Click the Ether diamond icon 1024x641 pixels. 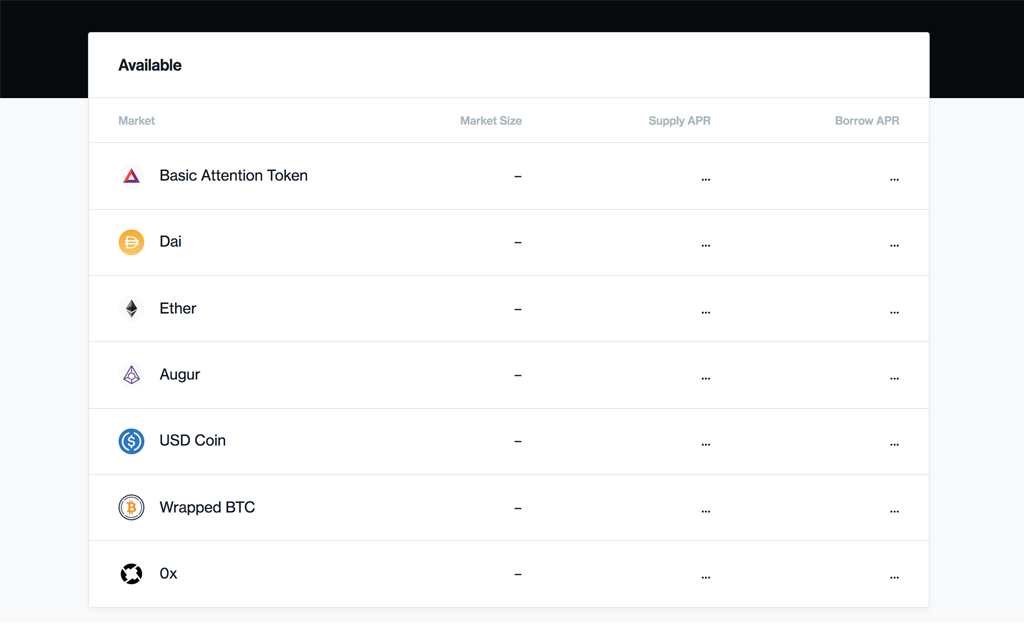pyautogui.click(x=131, y=308)
